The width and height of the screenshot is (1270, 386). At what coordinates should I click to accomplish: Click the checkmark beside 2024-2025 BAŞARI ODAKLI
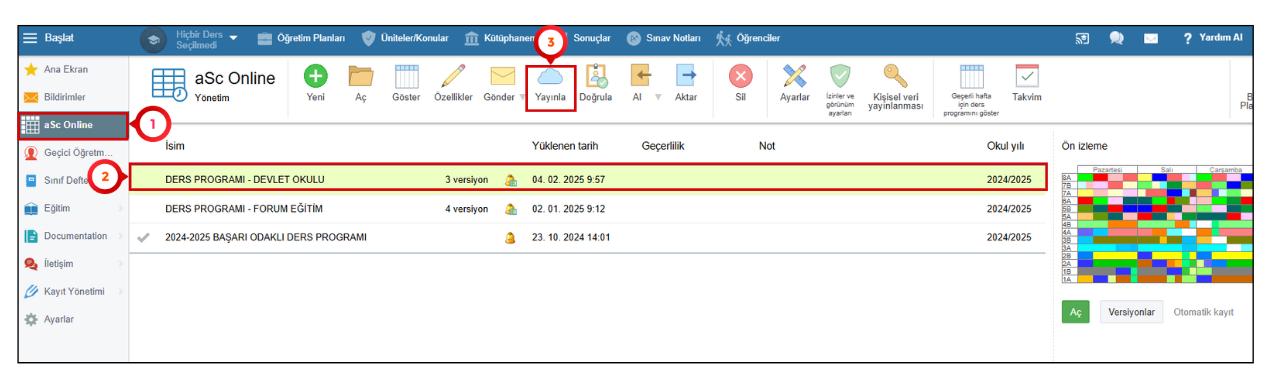(x=144, y=238)
